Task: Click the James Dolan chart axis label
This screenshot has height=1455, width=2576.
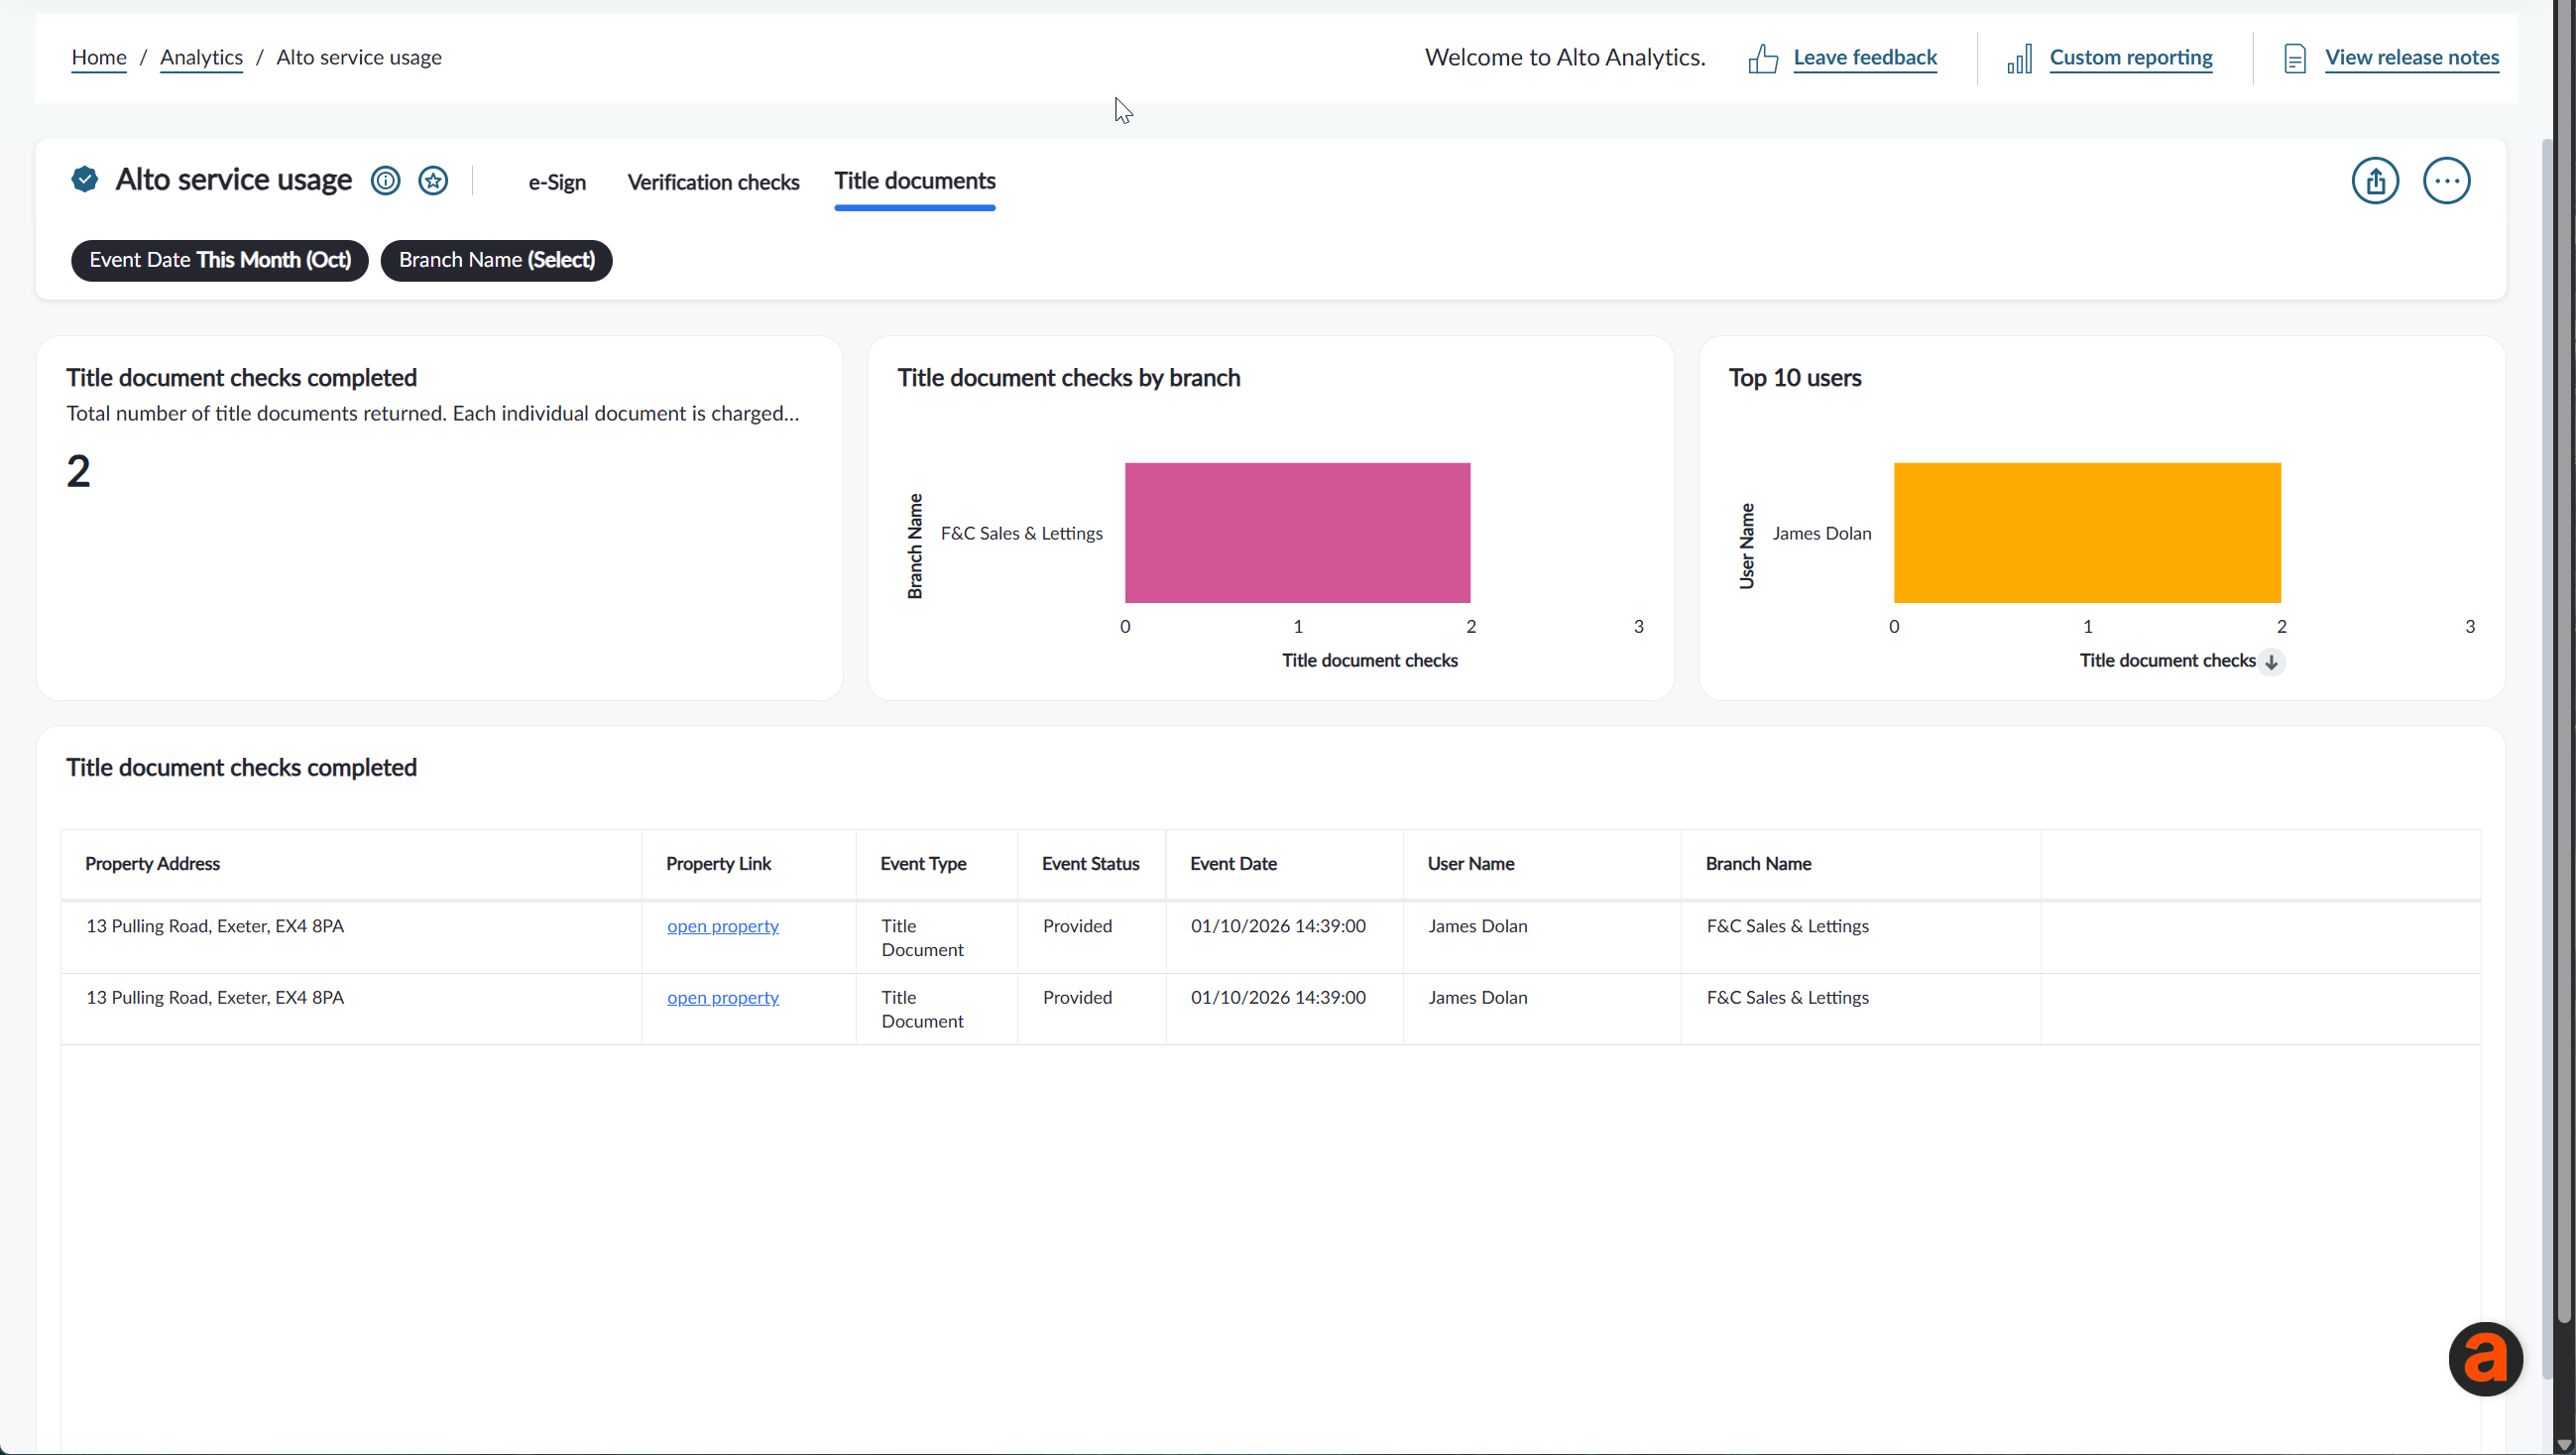Action: click(1821, 534)
